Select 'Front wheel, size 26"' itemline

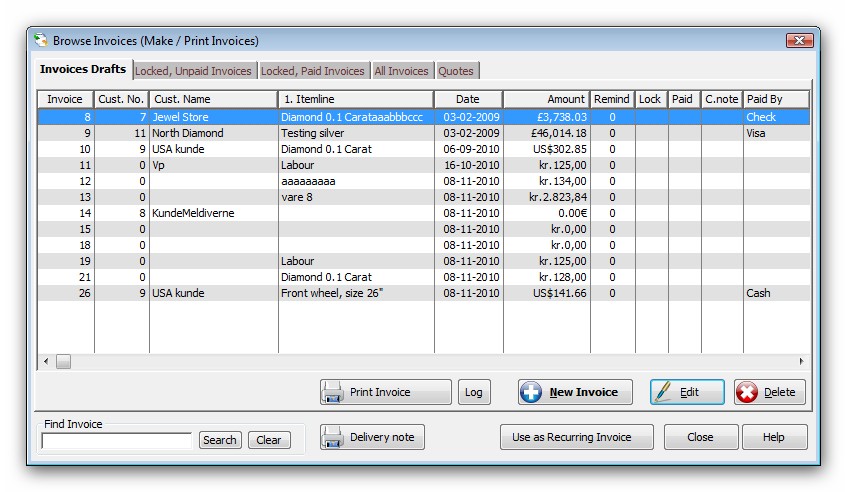pyautogui.click(x=356, y=293)
